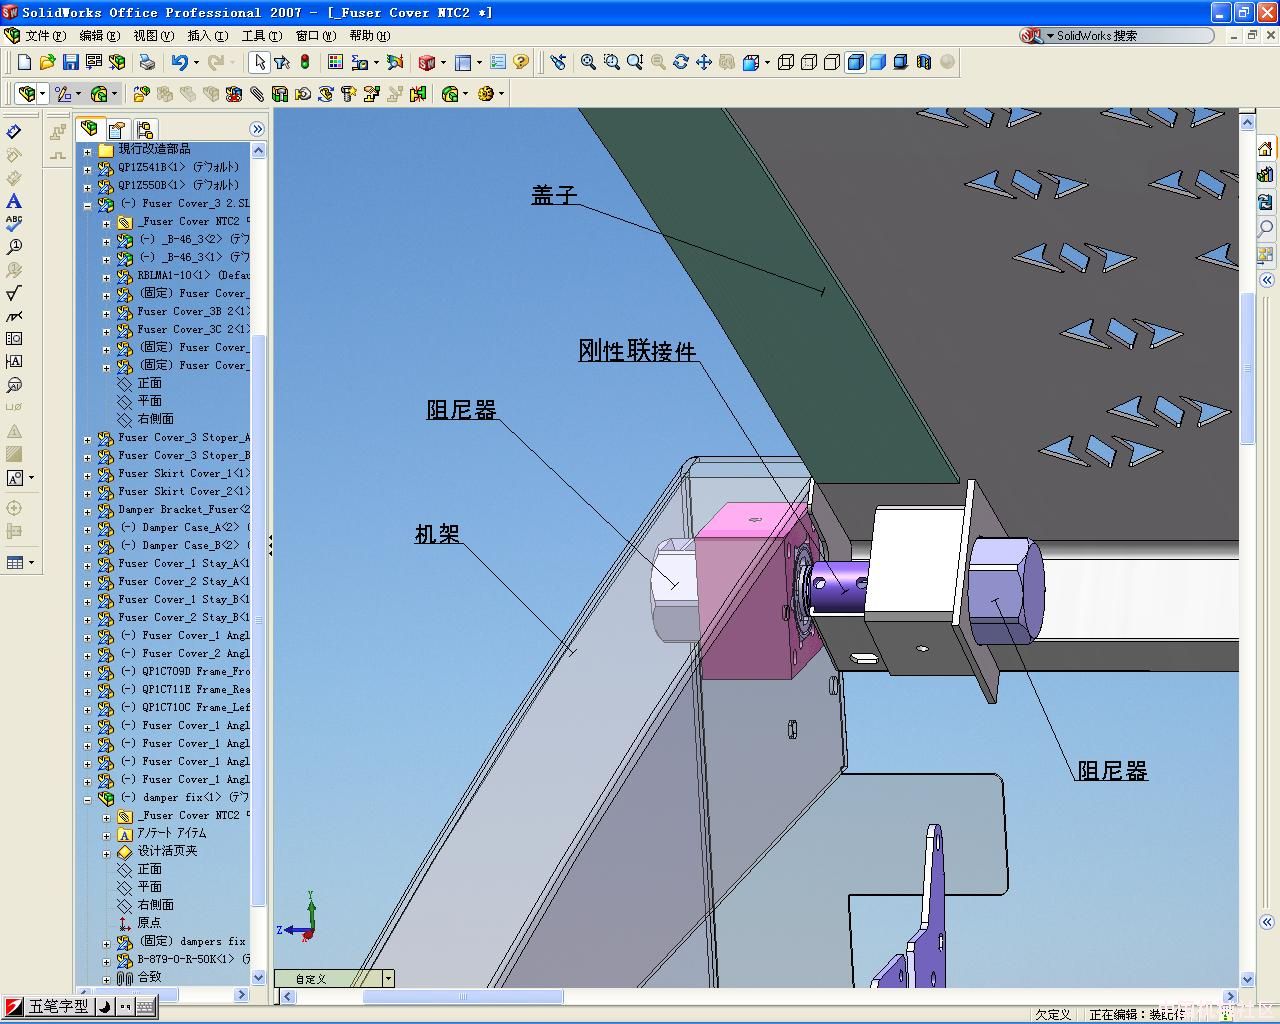The height and width of the screenshot is (1024, 1280).
Task: Select the Note text tool (letter A)
Action: (14, 201)
